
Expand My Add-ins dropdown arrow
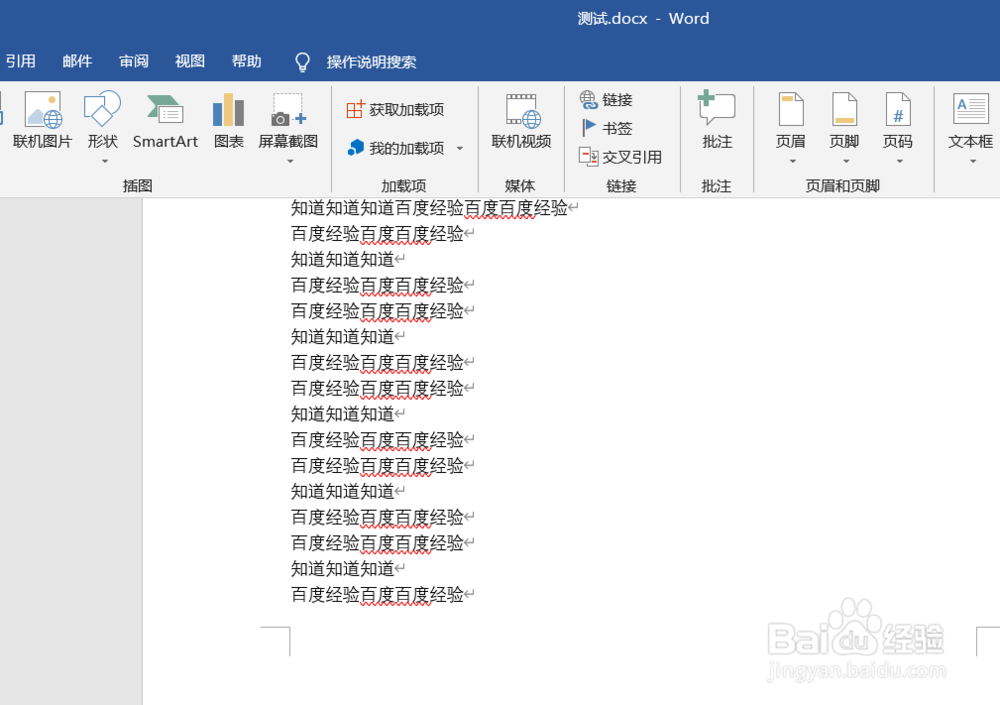pyautogui.click(x=460, y=149)
